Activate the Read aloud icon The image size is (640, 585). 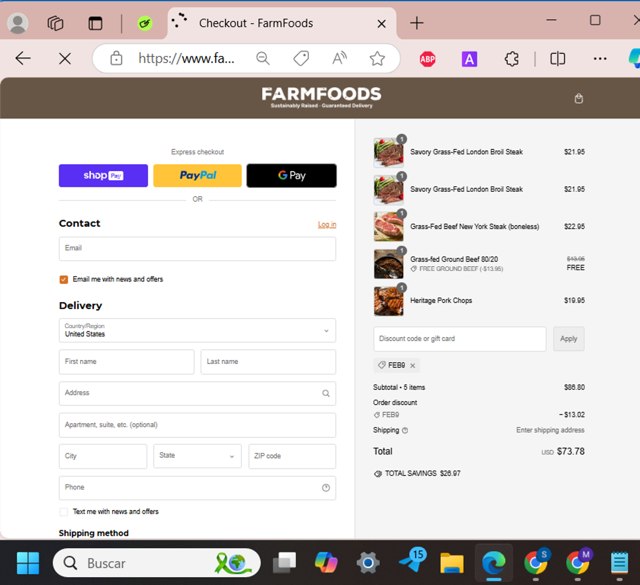[x=339, y=58]
